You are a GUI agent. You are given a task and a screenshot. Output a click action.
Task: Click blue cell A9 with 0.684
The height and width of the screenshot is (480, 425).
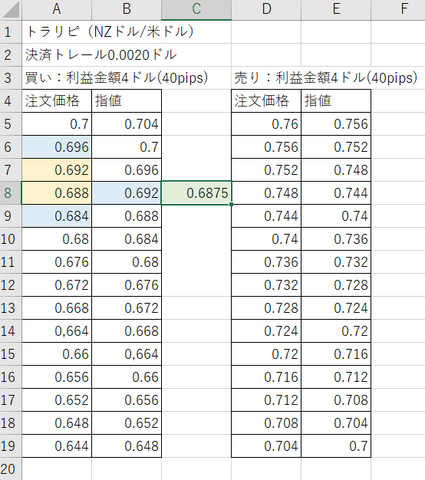[x=57, y=216]
